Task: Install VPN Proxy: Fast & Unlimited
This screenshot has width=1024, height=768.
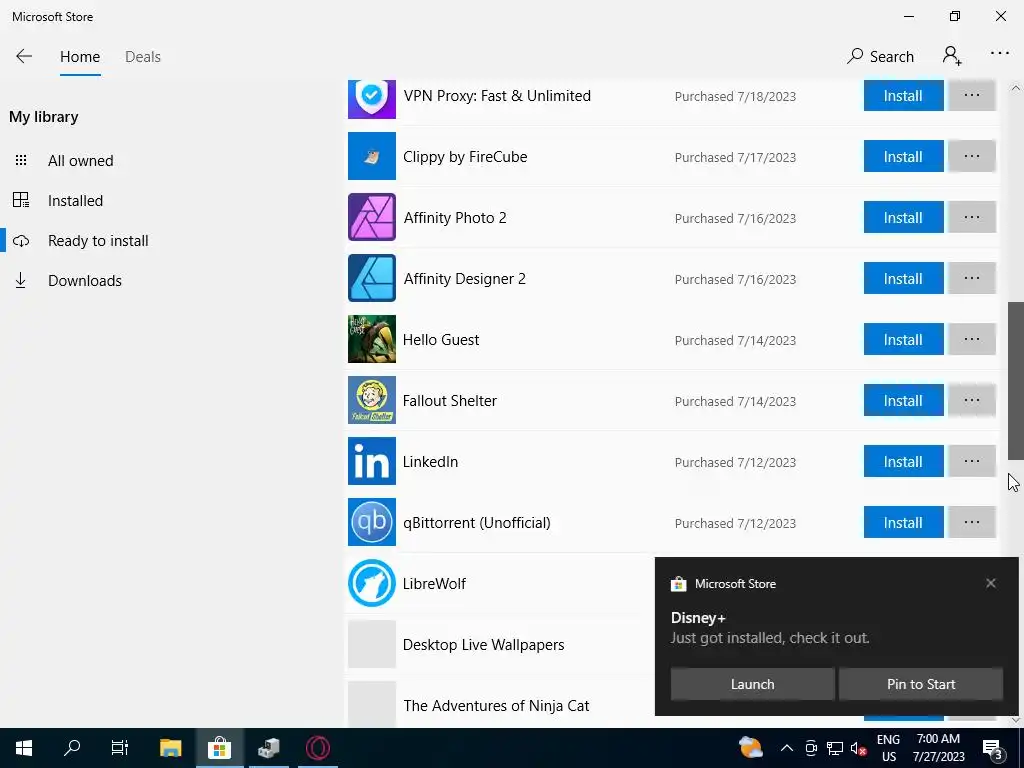Action: (x=903, y=95)
